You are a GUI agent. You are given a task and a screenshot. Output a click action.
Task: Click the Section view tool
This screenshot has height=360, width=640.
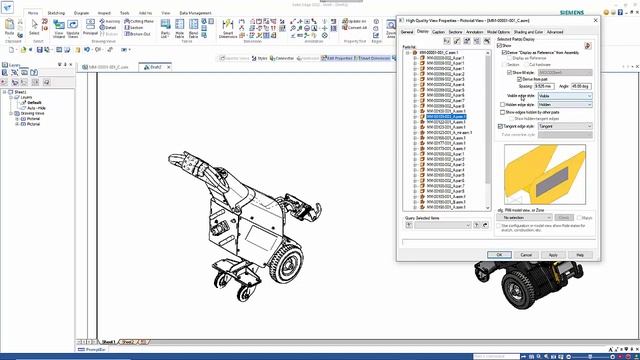134,27
